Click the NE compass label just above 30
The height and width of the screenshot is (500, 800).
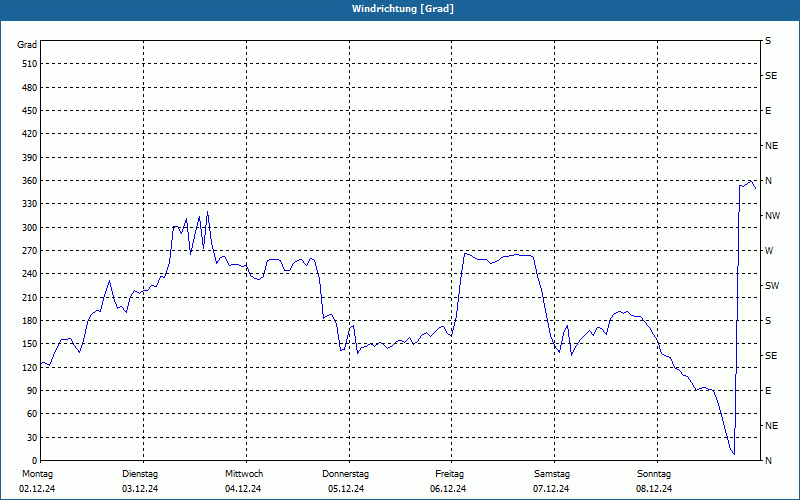(771, 426)
